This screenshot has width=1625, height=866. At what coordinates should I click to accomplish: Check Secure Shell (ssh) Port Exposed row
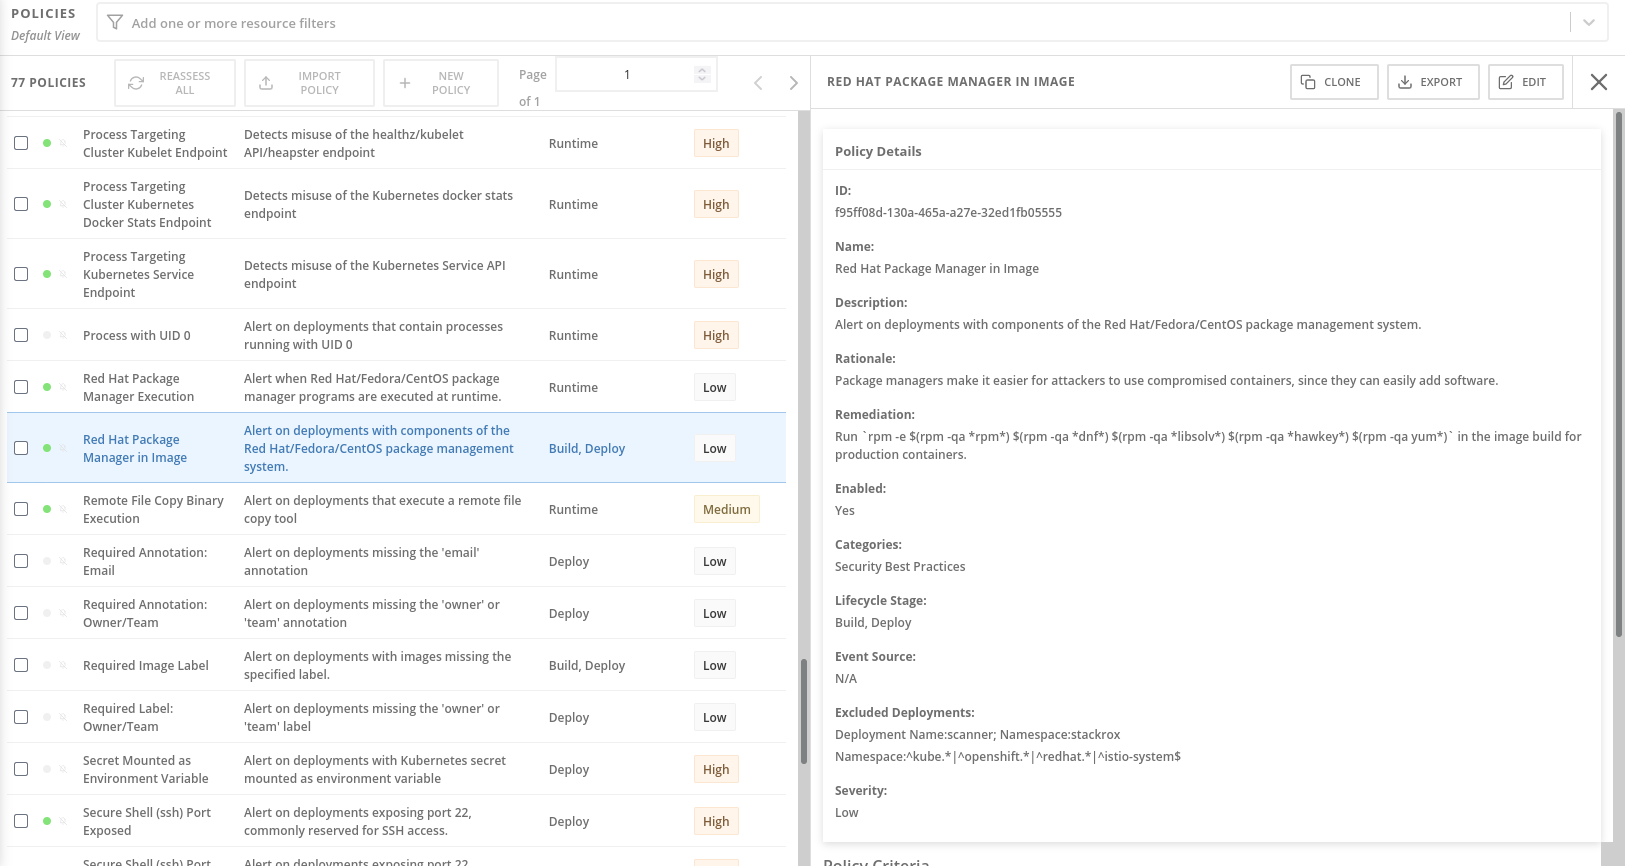point(21,821)
